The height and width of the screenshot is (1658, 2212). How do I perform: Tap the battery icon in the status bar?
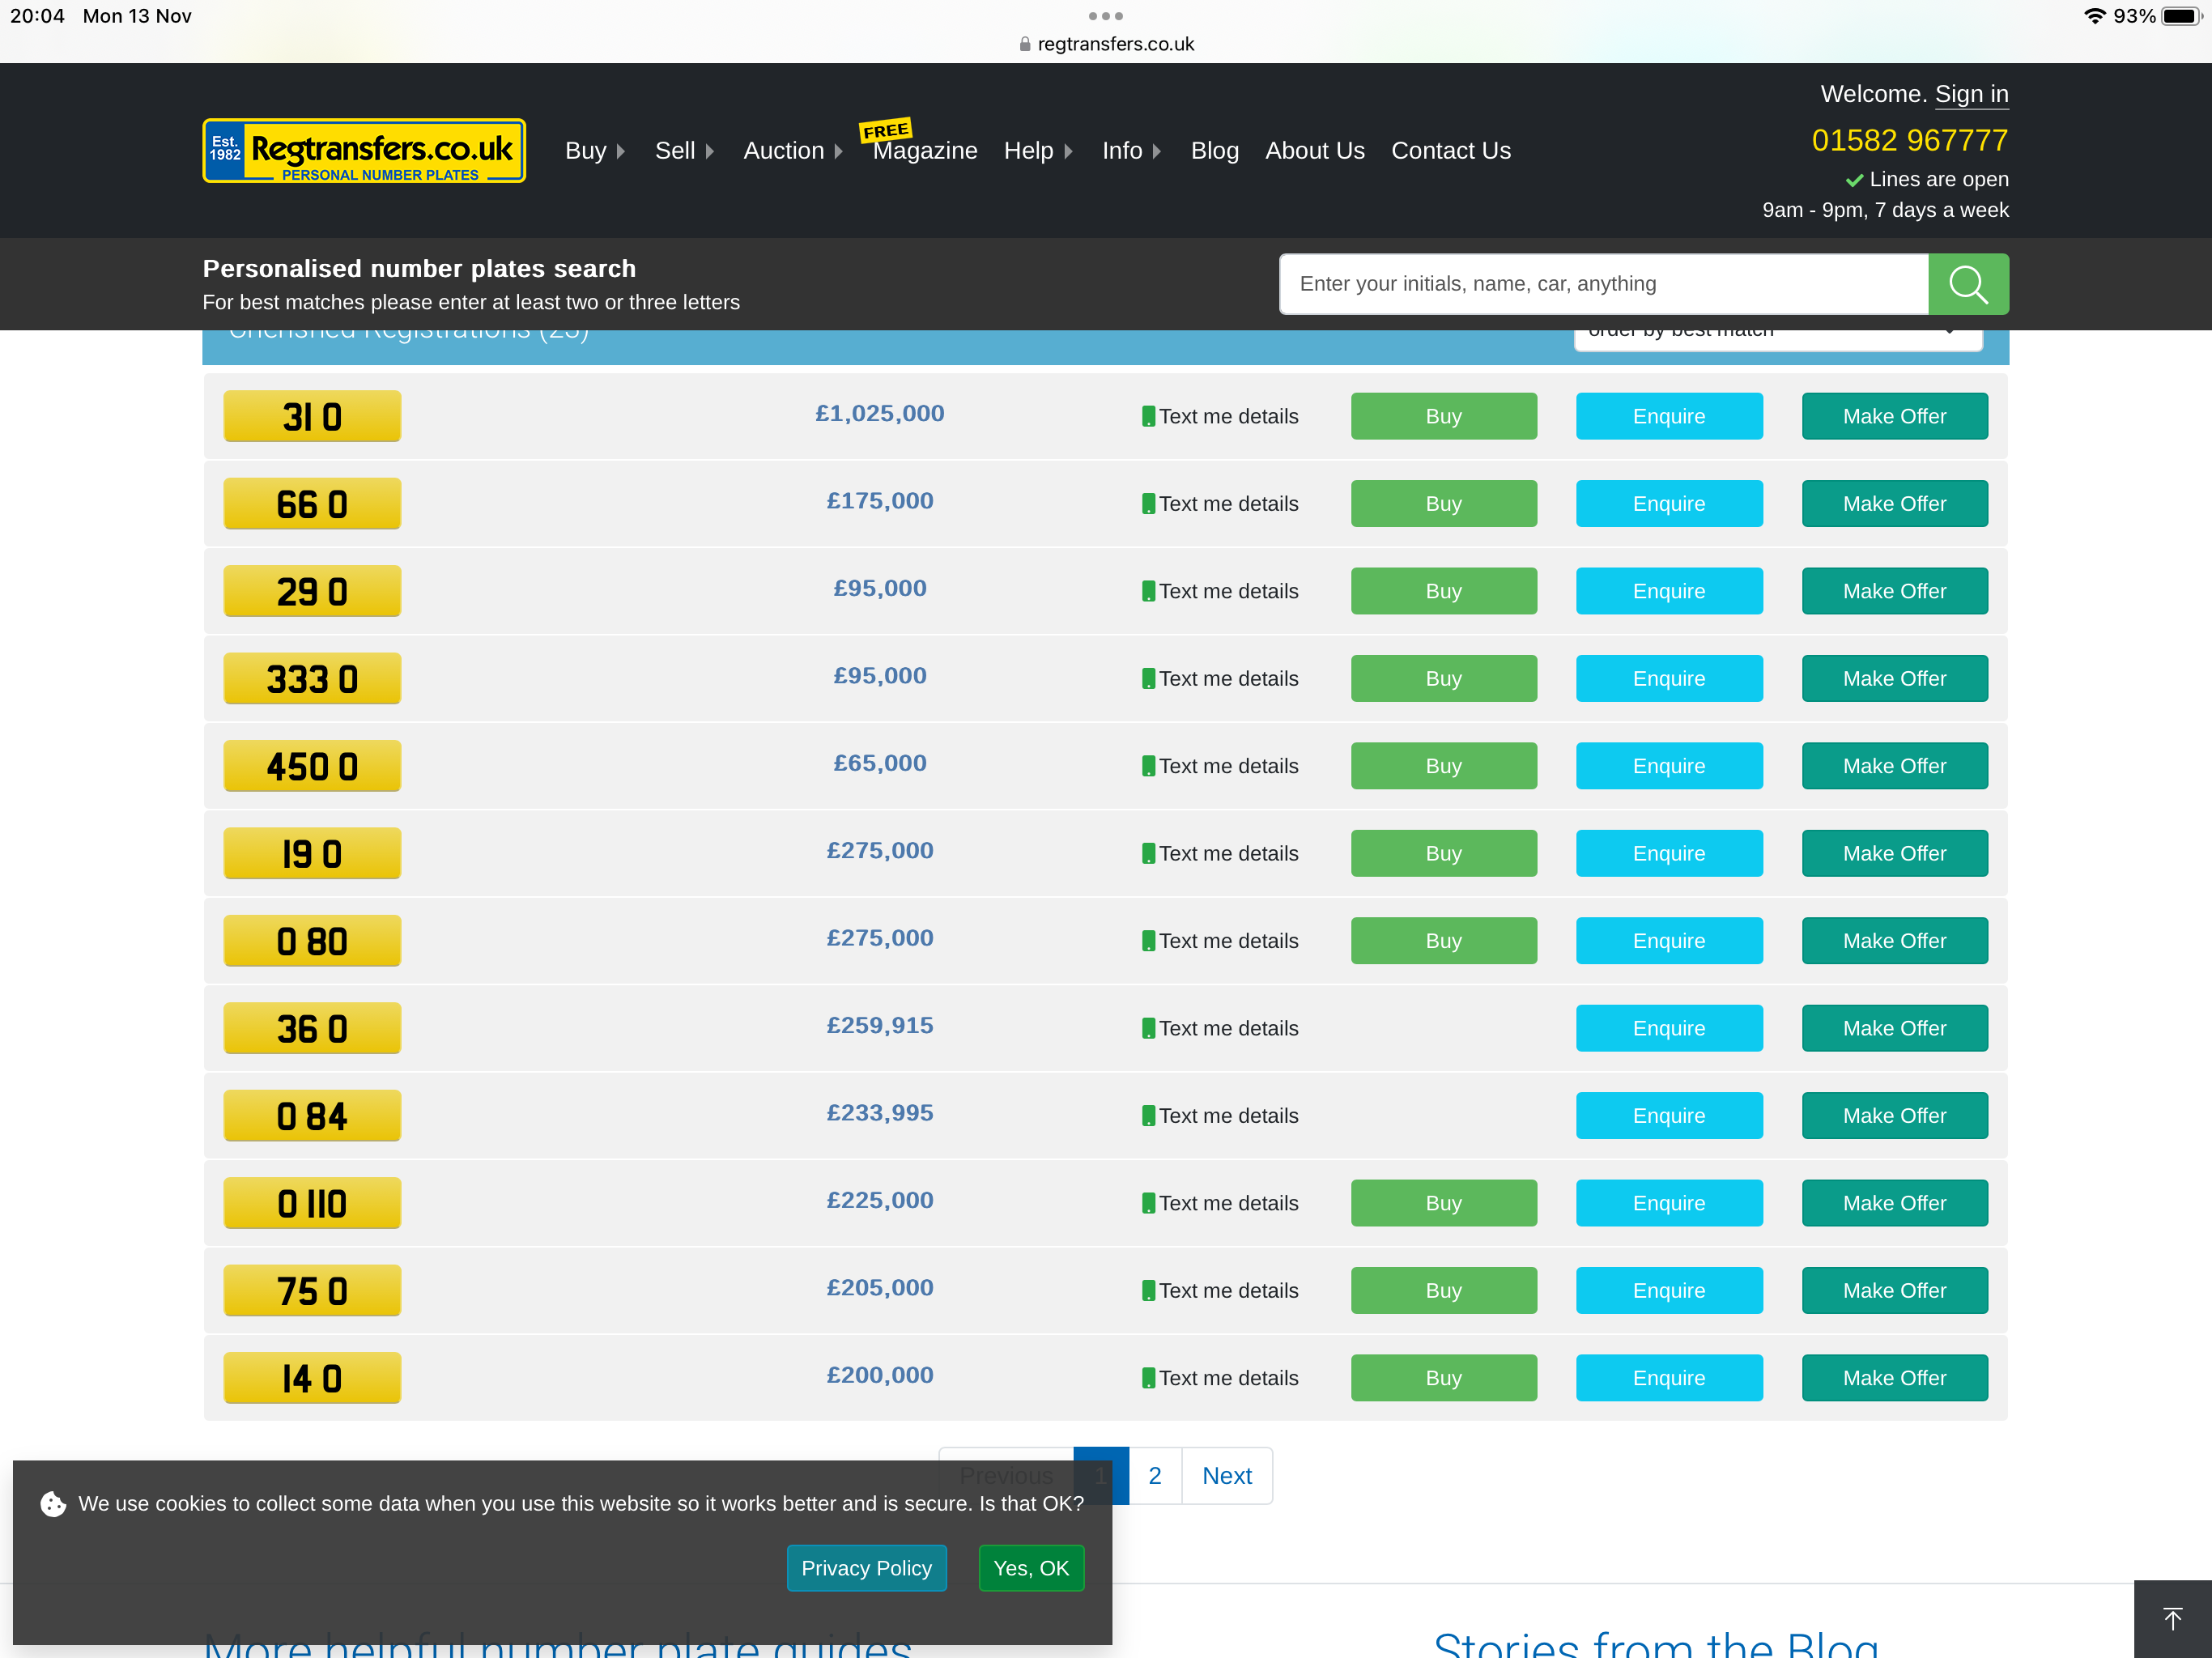(2180, 16)
